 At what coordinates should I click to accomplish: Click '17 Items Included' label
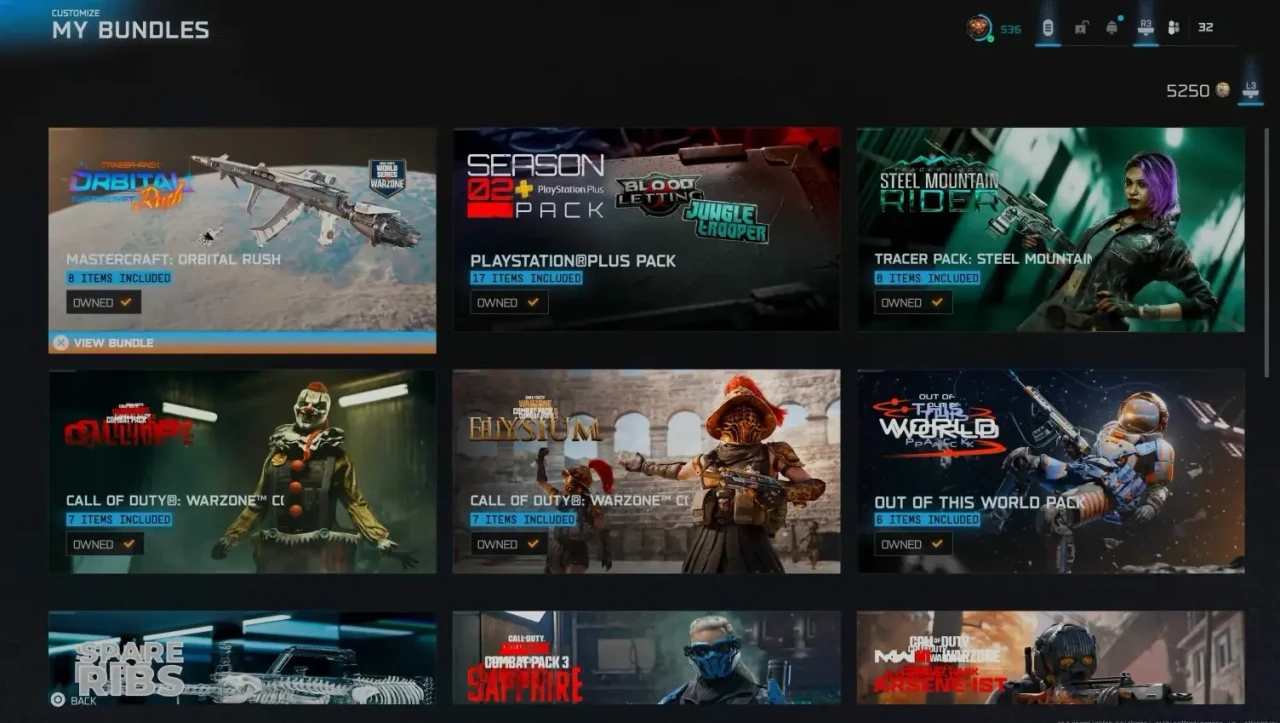tap(527, 278)
